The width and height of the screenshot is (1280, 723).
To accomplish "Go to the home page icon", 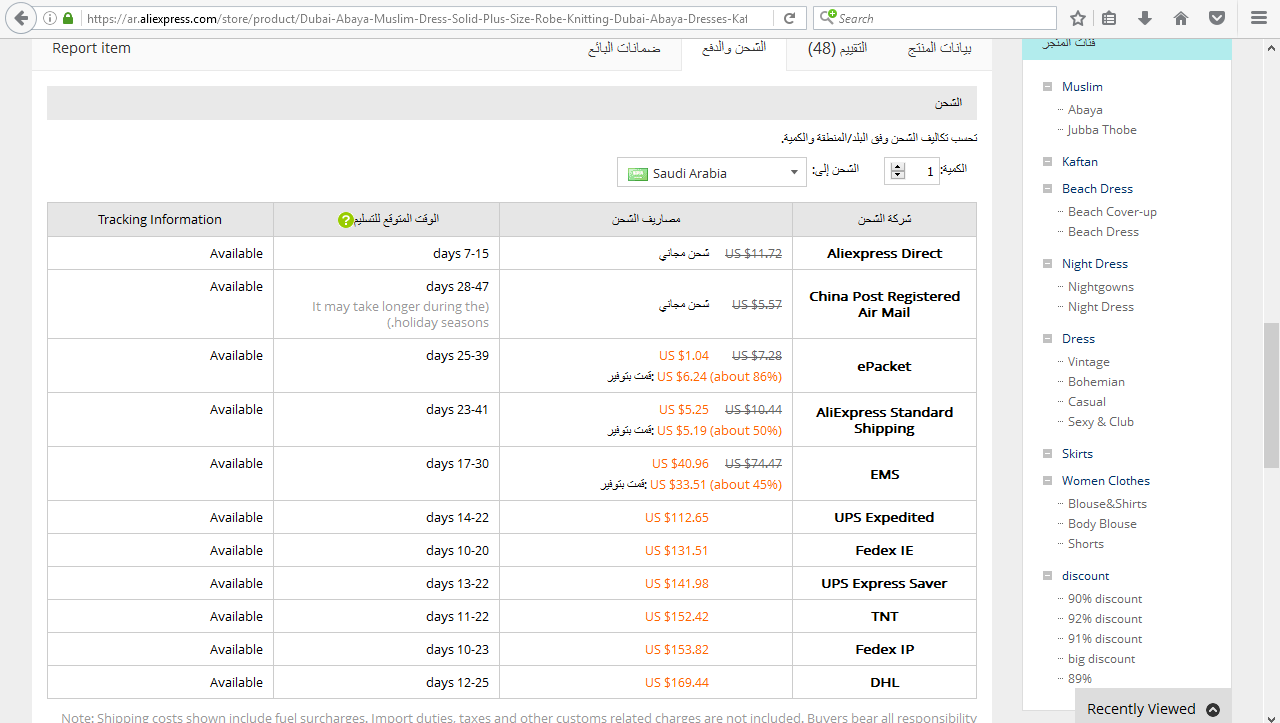I will point(1181,18).
